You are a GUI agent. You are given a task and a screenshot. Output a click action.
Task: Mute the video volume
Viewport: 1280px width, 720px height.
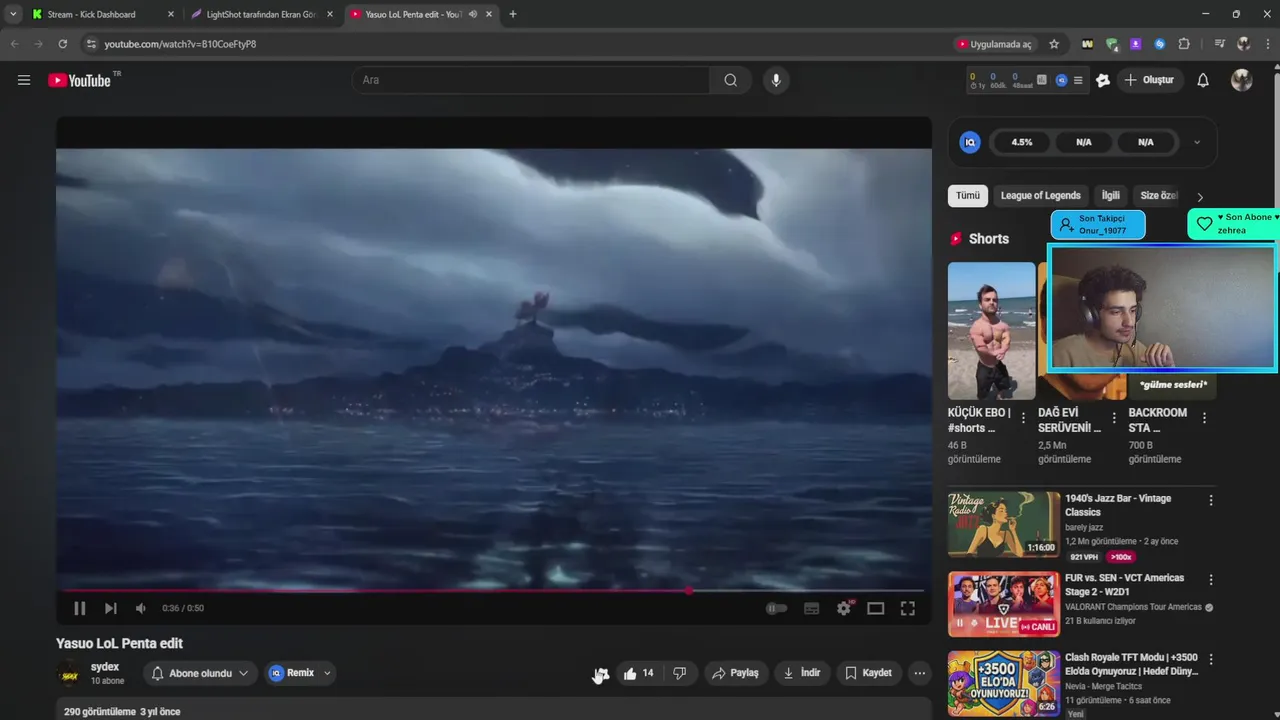coord(141,608)
